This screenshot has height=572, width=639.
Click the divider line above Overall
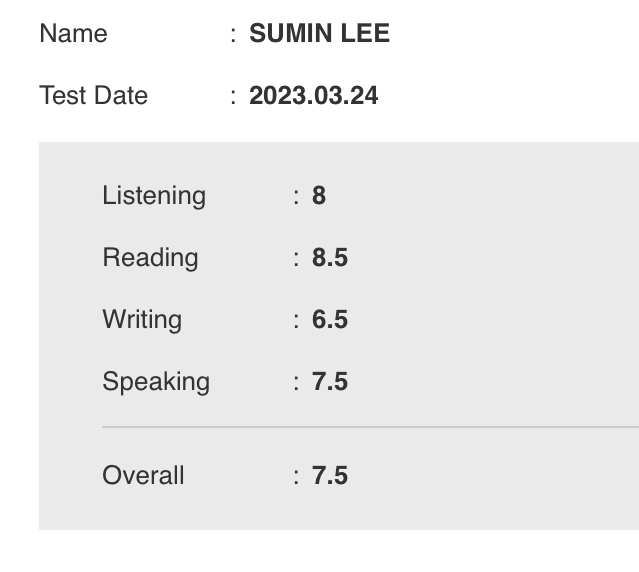tap(370, 427)
